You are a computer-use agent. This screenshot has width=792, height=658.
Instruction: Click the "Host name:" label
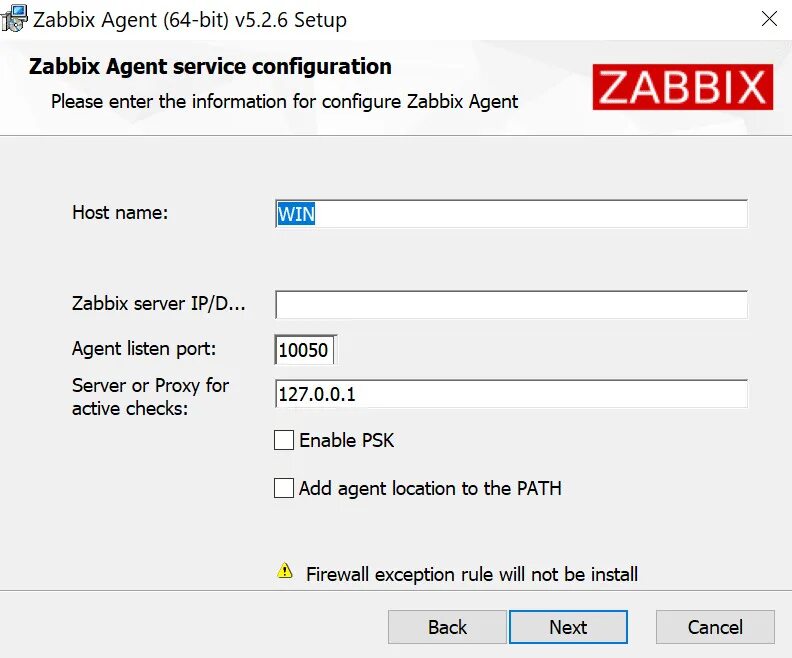[120, 212]
